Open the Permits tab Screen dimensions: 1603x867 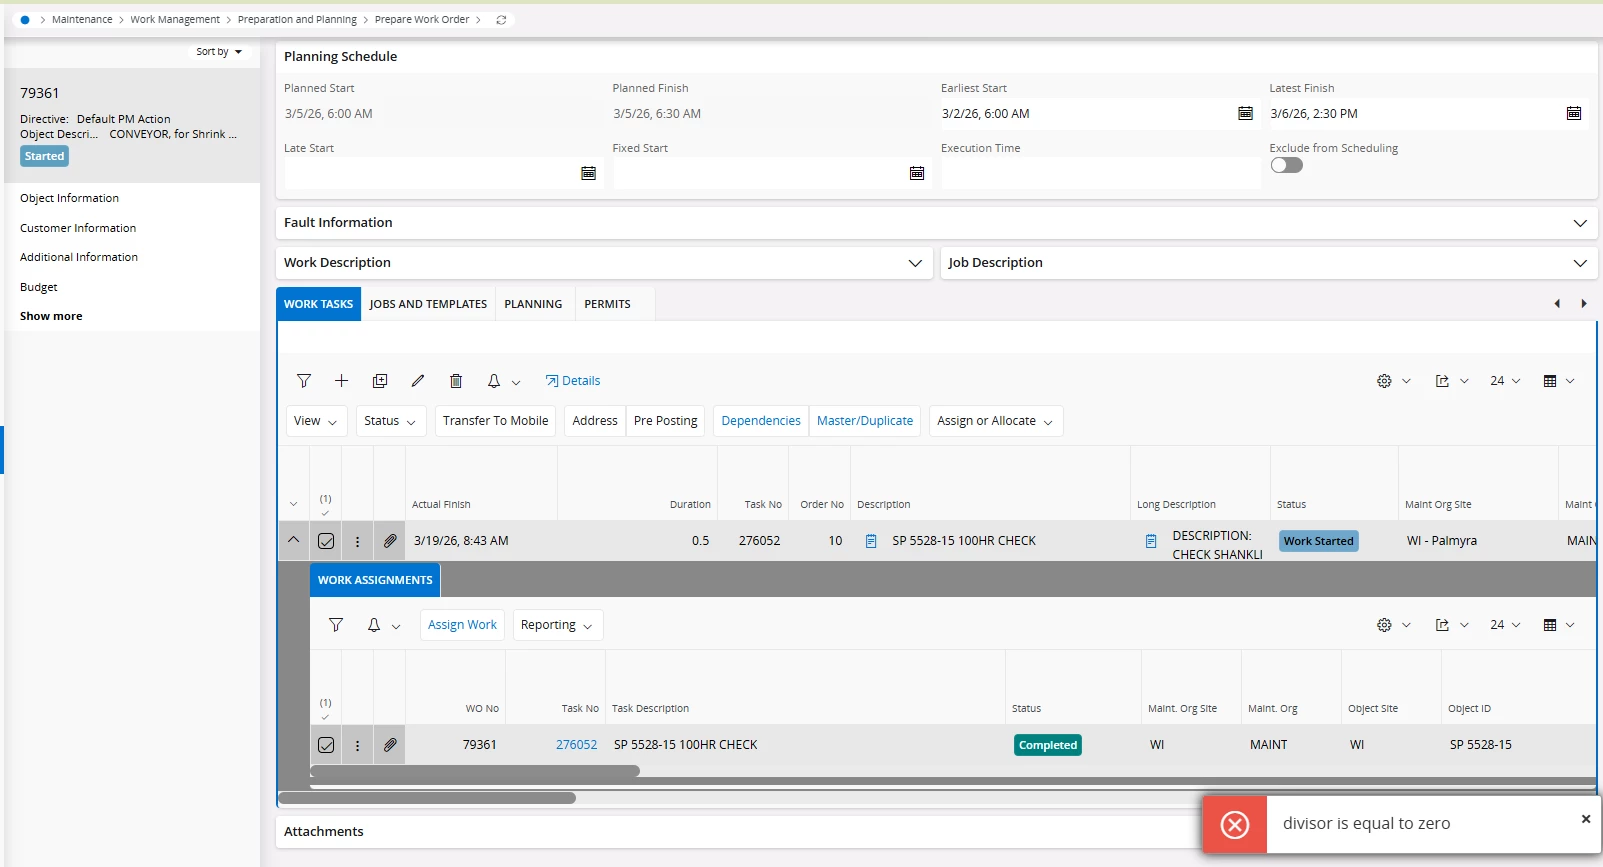607,304
